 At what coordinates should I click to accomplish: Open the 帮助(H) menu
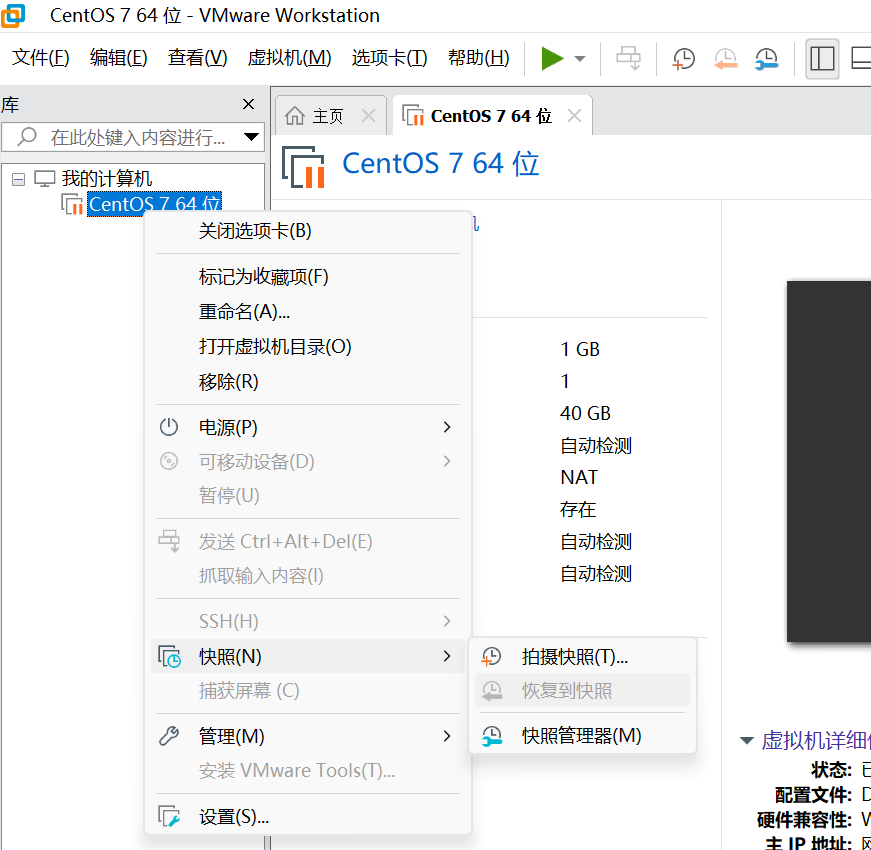(478, 57)
